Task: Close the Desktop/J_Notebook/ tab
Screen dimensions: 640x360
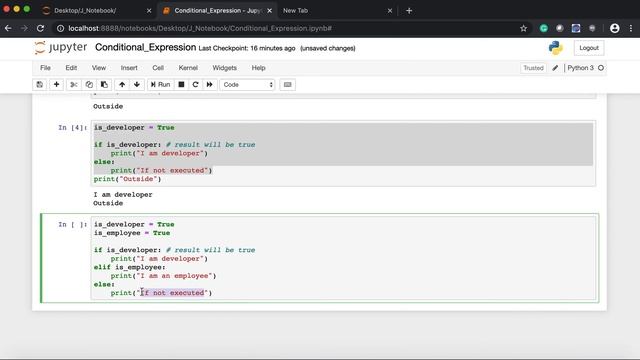Action: pos(149,11)
